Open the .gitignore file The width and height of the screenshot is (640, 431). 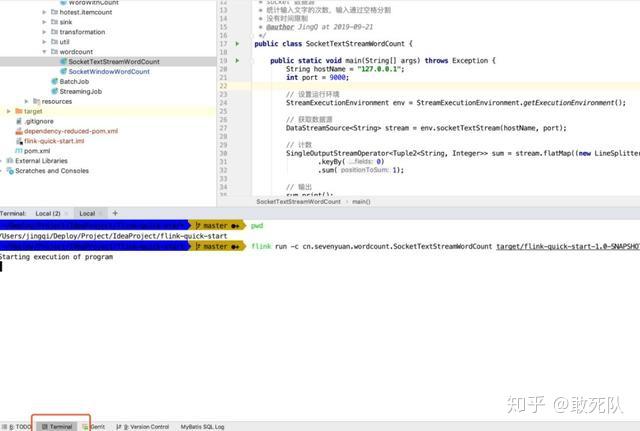[39, 121]
